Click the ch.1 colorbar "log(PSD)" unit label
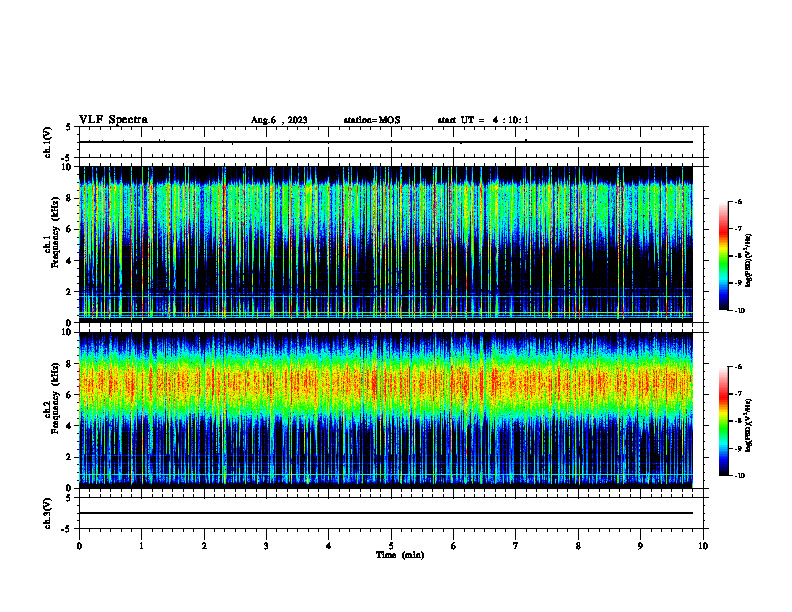 [749, 261]
